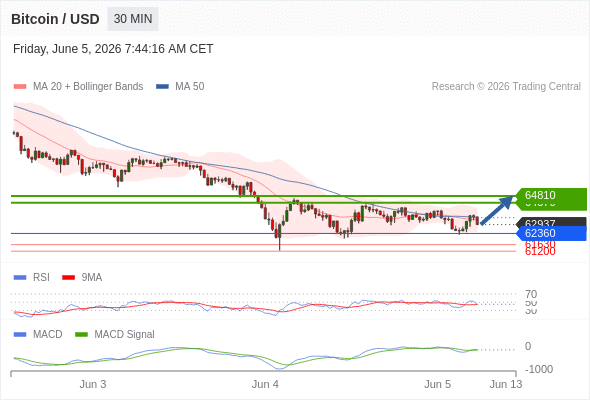Click the black 62937 current price tag
590x400 pixels.
pyautogui.click(x=551, y=222)
